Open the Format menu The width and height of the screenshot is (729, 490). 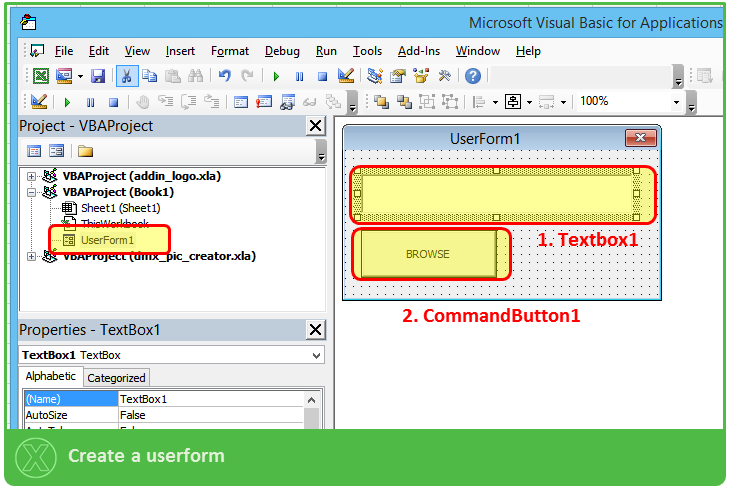pyautogui.click(x=230, y=51)
